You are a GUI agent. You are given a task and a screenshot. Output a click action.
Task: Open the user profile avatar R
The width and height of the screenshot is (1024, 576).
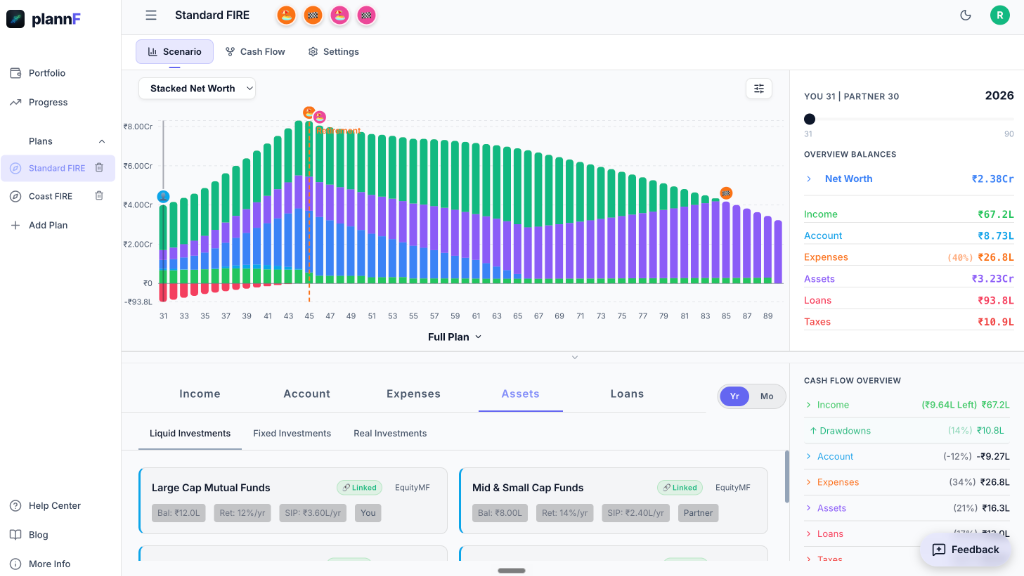[999, 15]
